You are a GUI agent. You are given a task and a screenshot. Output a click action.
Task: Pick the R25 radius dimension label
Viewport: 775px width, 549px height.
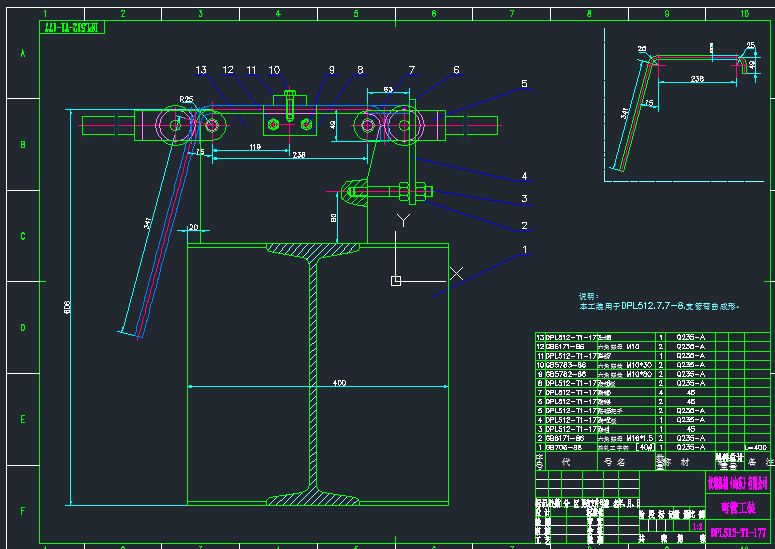[x=186, y=98]
